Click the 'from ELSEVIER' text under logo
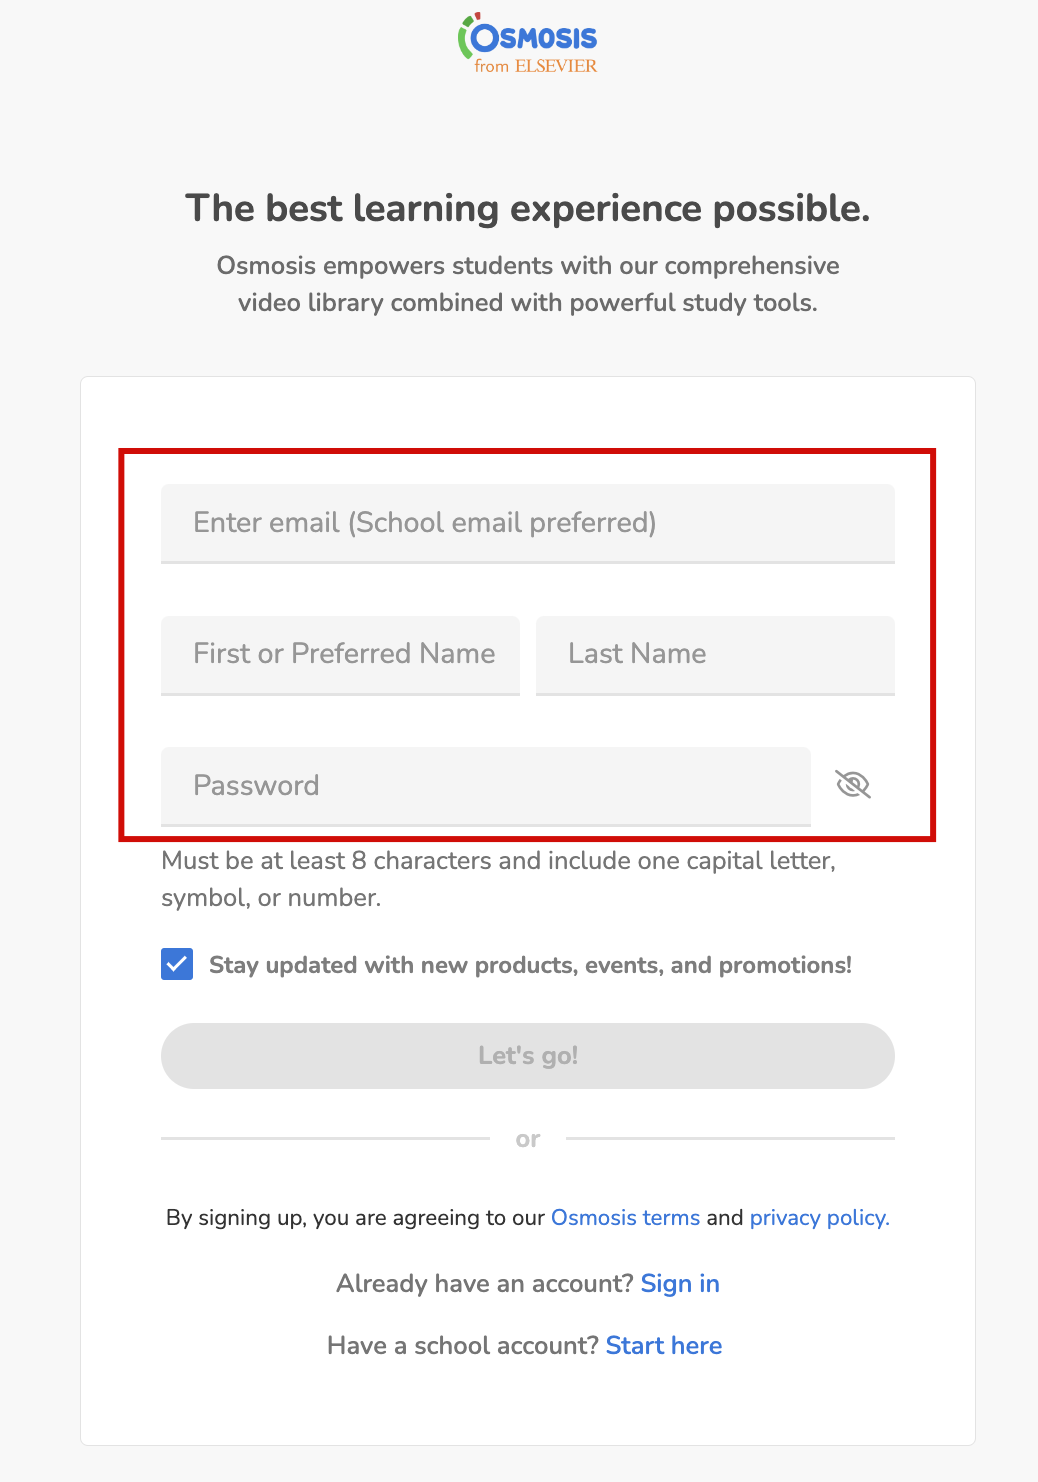This screenshot has height=1482, width=1038. (536, 67)
